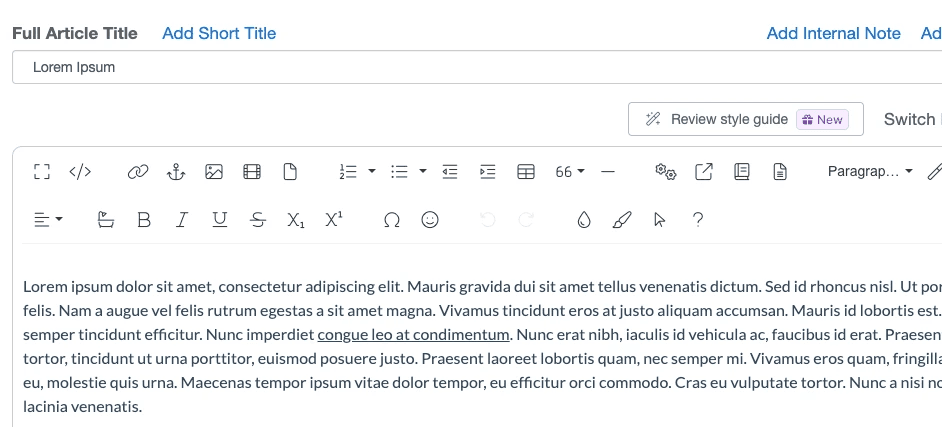Click the undo arrow
The image size is (942, 427).
pyautogui.click(x=487, y=220)
